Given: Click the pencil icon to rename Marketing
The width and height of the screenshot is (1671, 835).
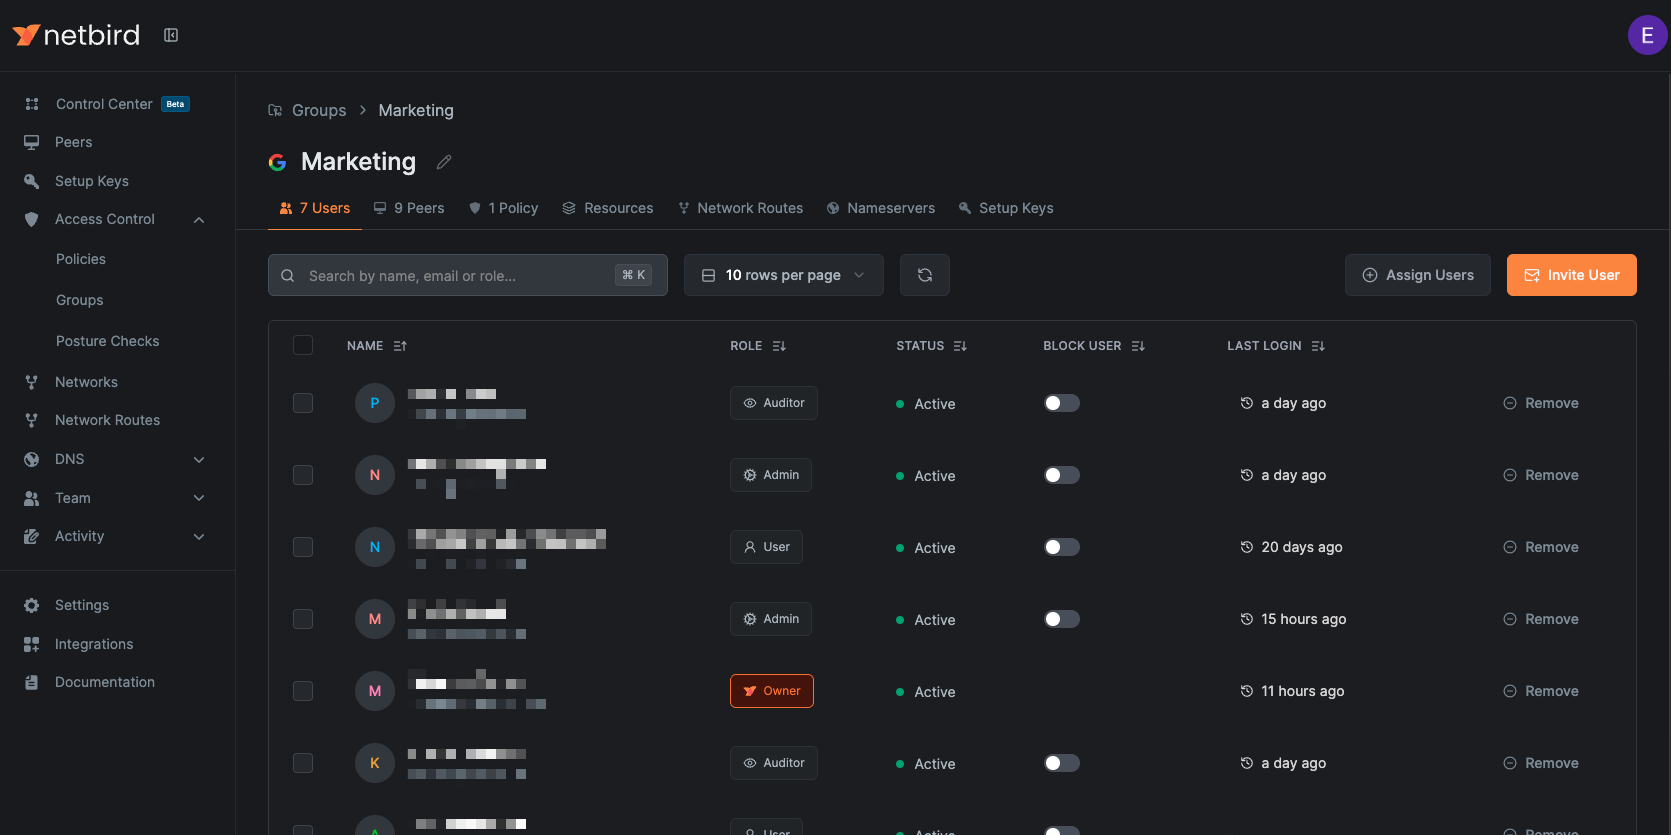Looking at the screenshot, I should (x=444, y=162).
